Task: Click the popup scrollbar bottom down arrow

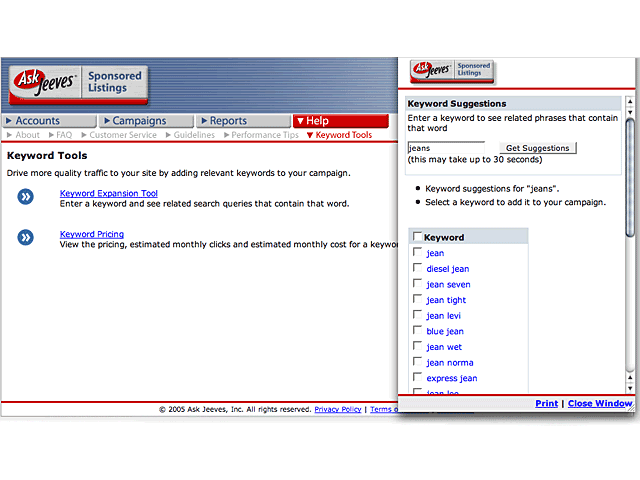Action: coord(630,389)
